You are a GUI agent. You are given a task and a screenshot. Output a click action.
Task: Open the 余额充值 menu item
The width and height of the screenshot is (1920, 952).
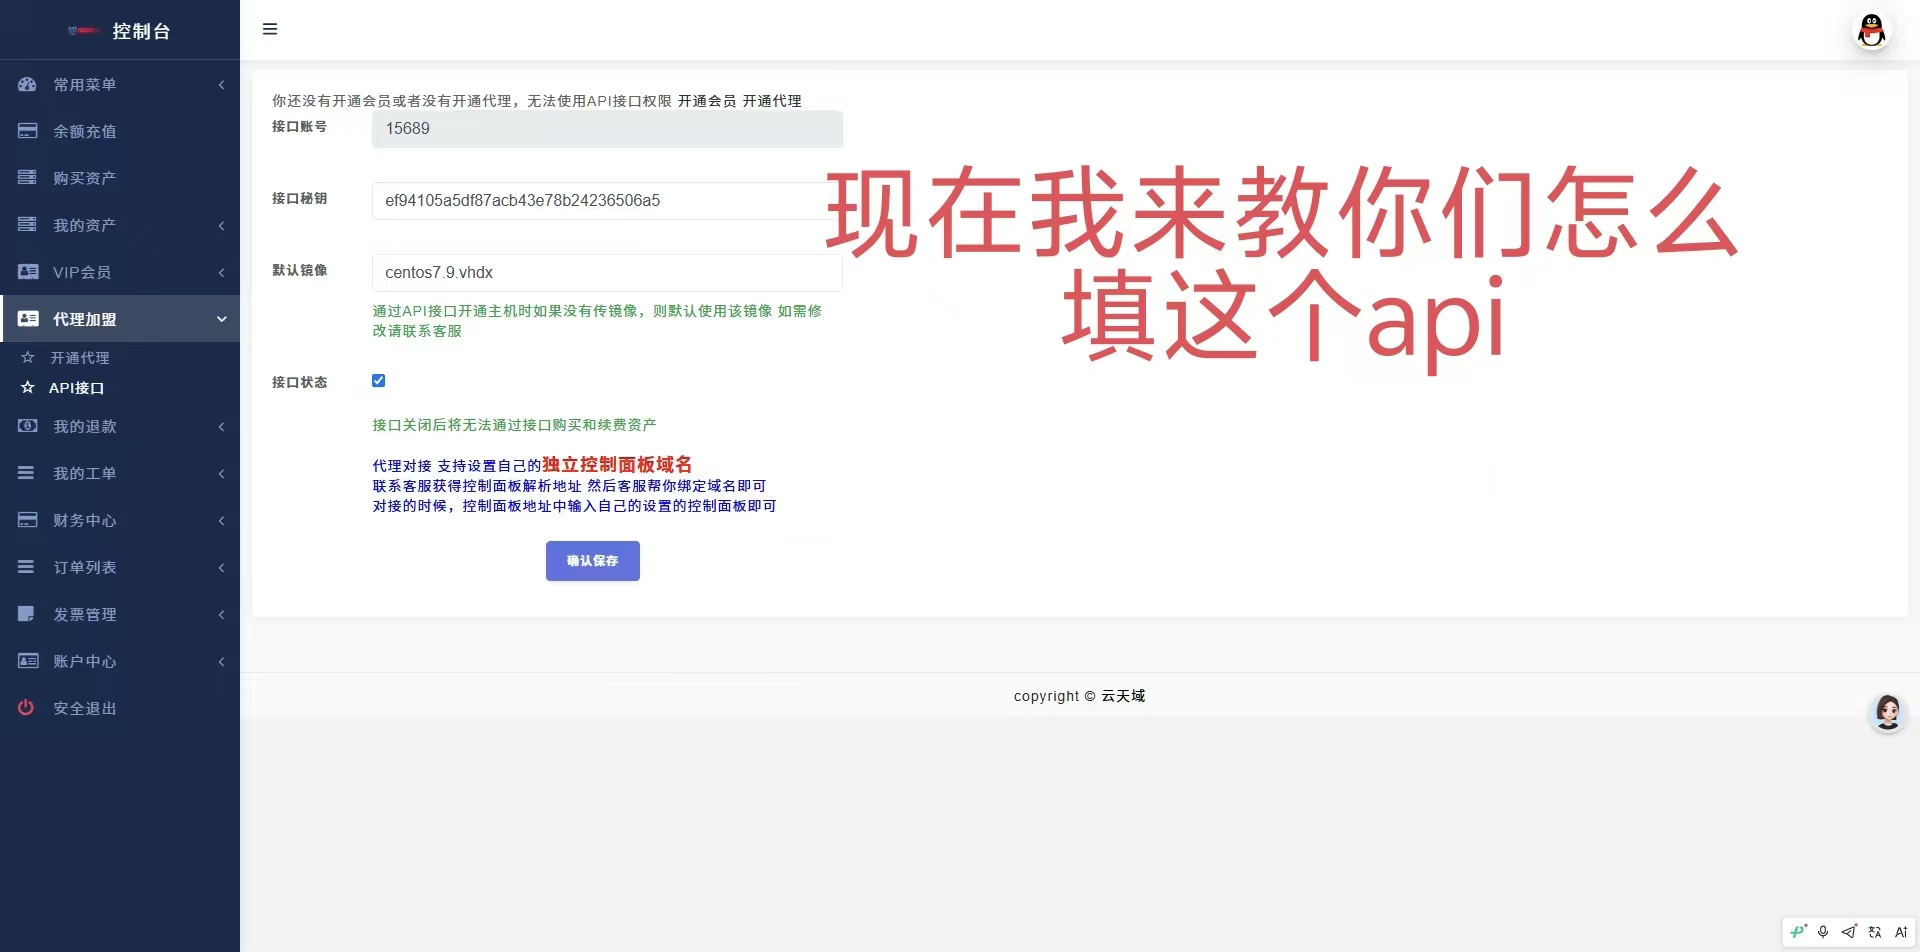(120, 131)
